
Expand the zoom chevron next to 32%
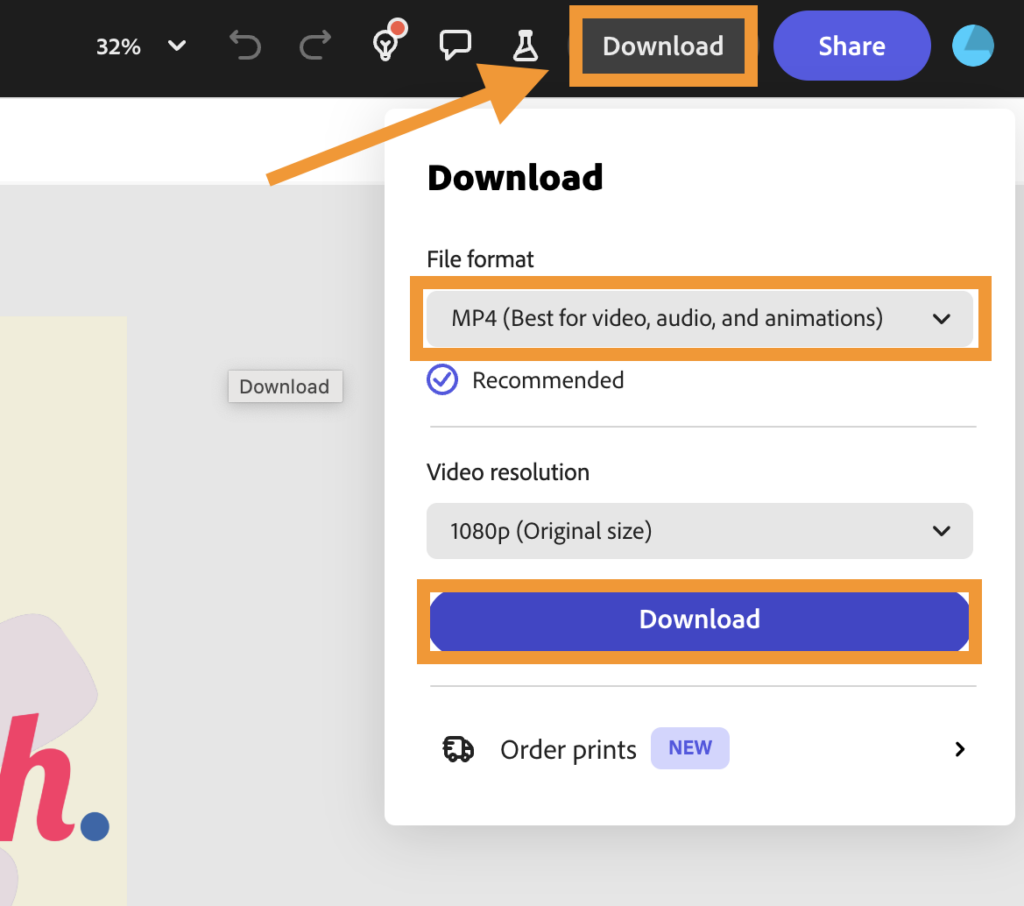tap(177, 46)
